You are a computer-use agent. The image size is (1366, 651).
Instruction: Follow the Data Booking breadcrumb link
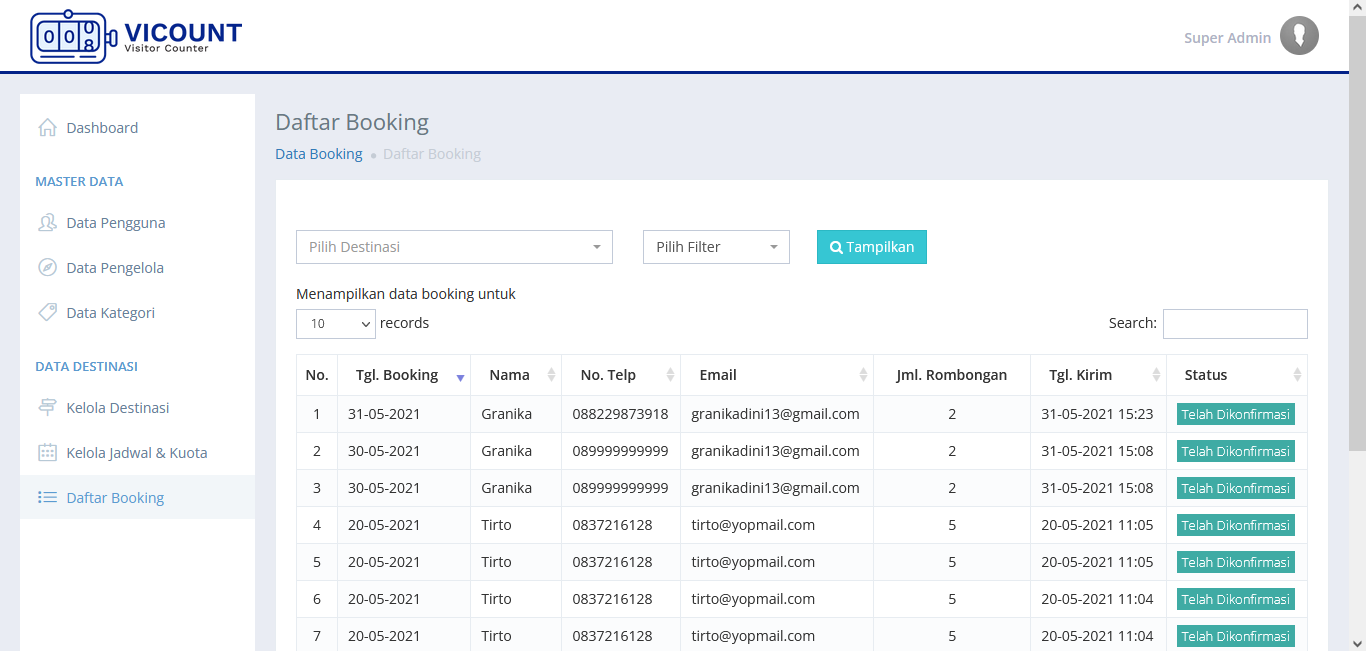point(319,154)
